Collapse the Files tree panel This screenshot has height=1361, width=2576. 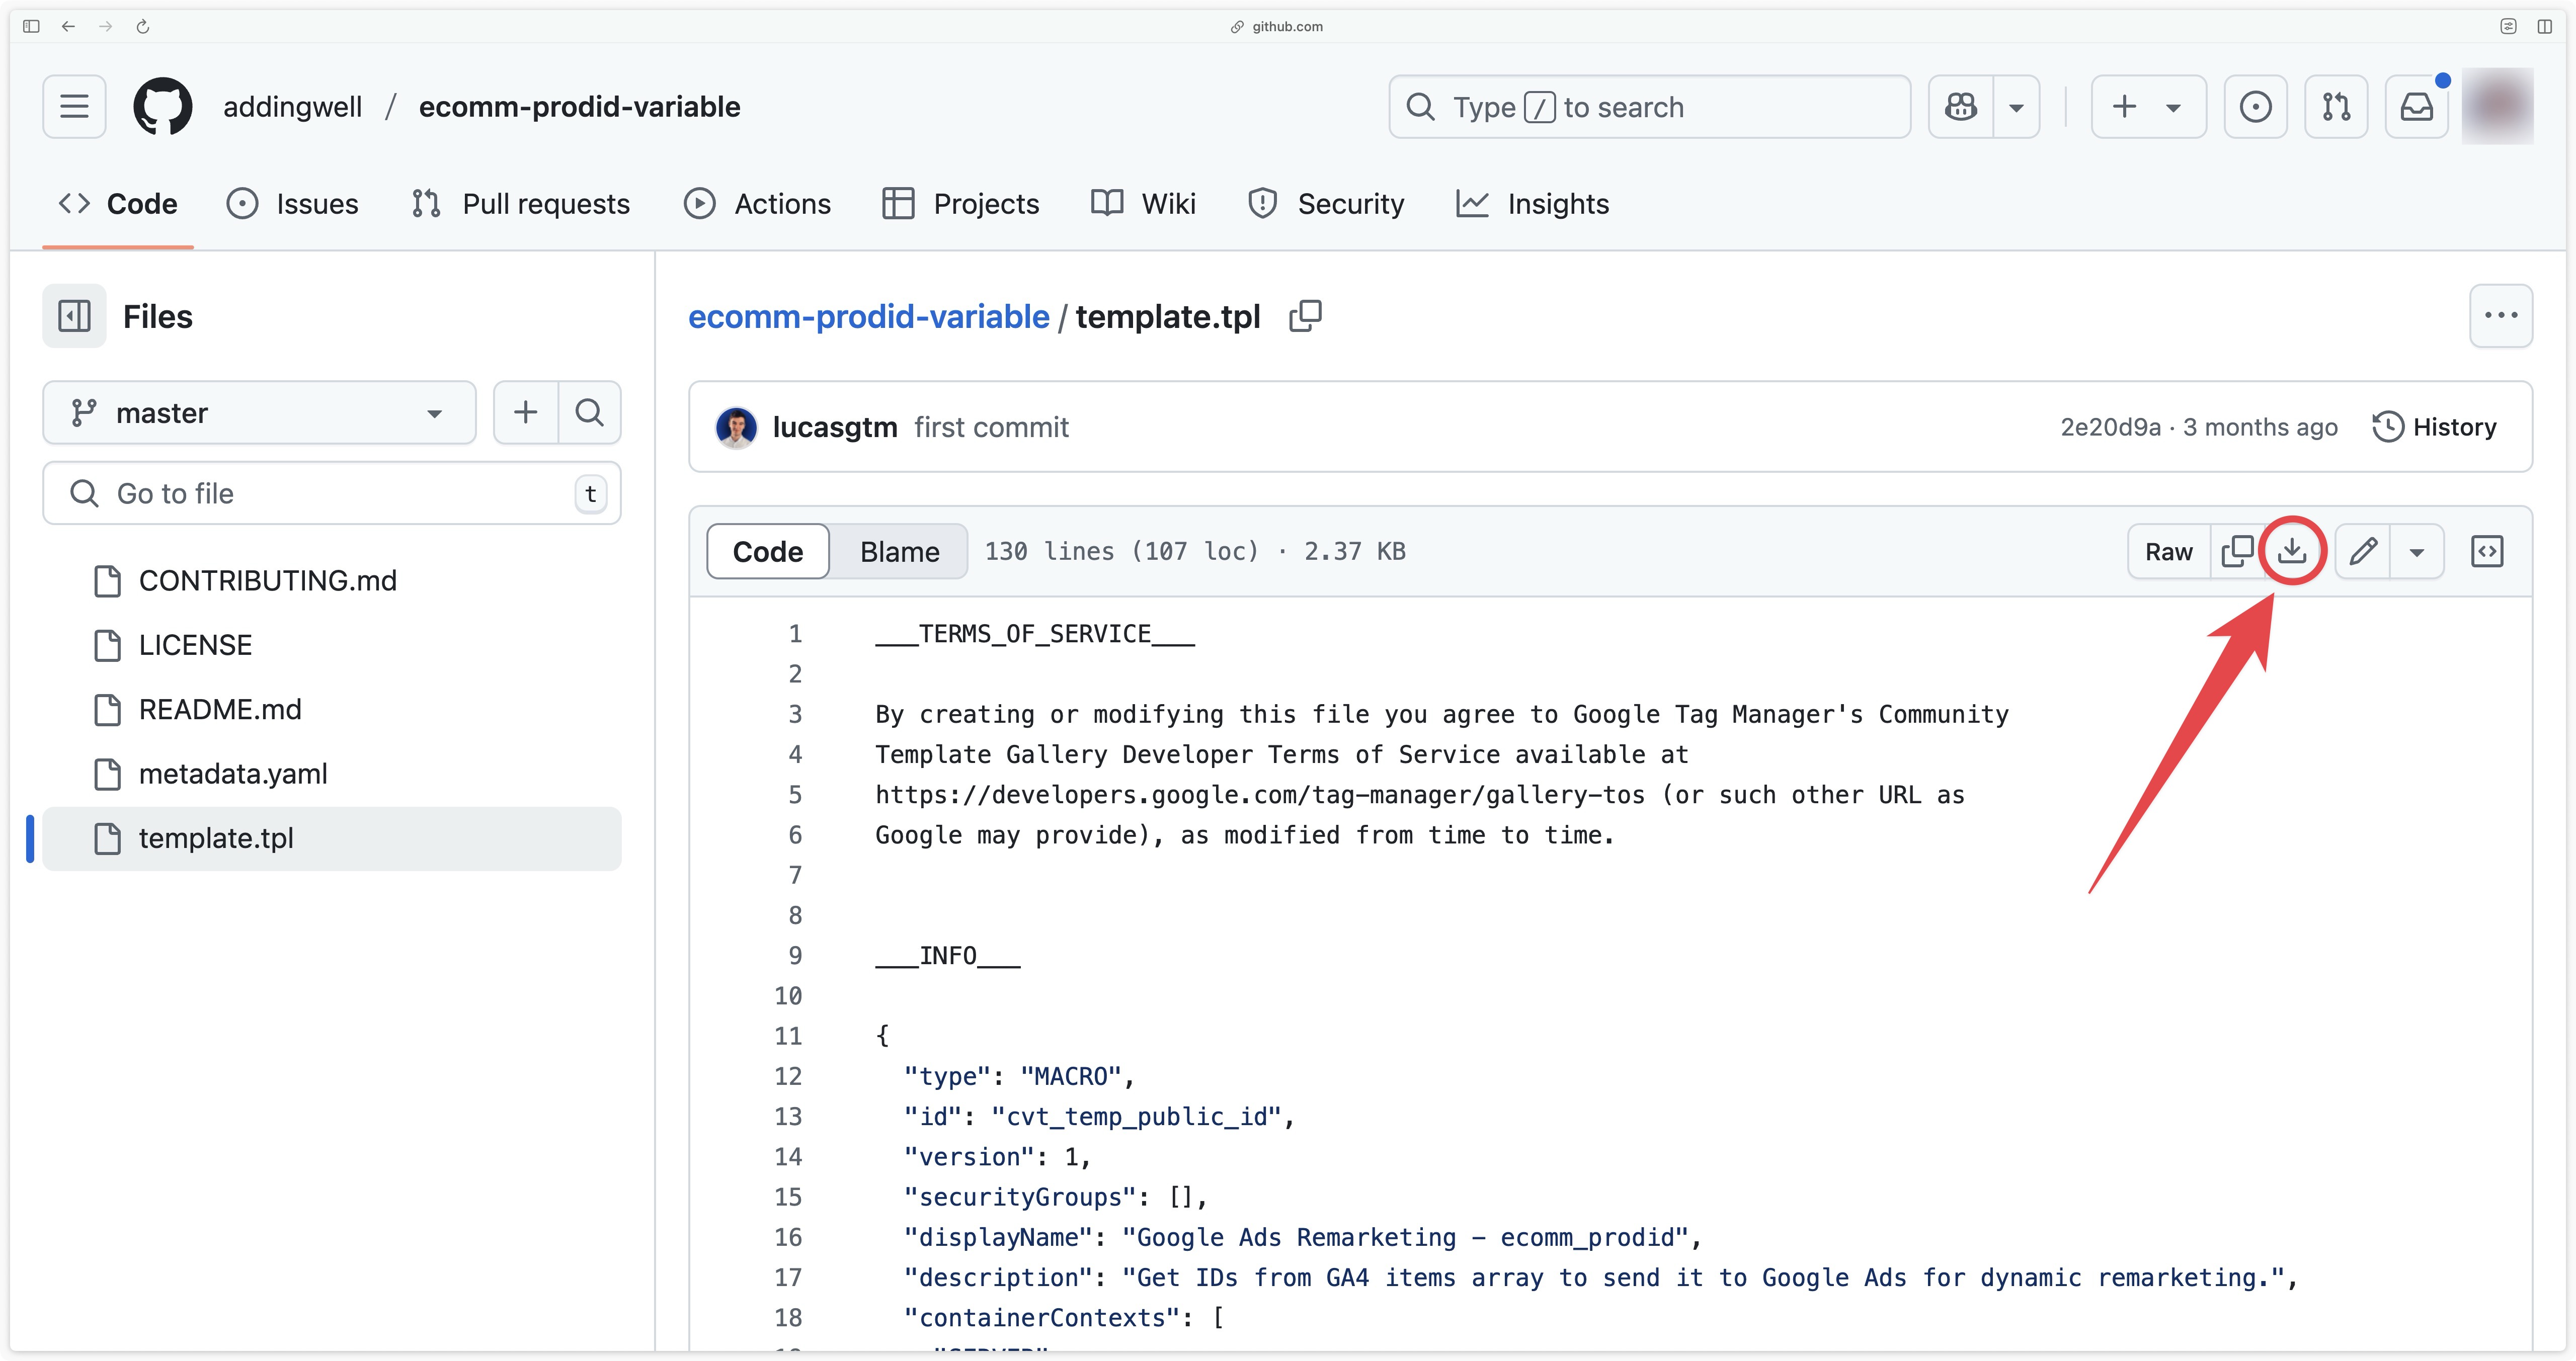74,316
